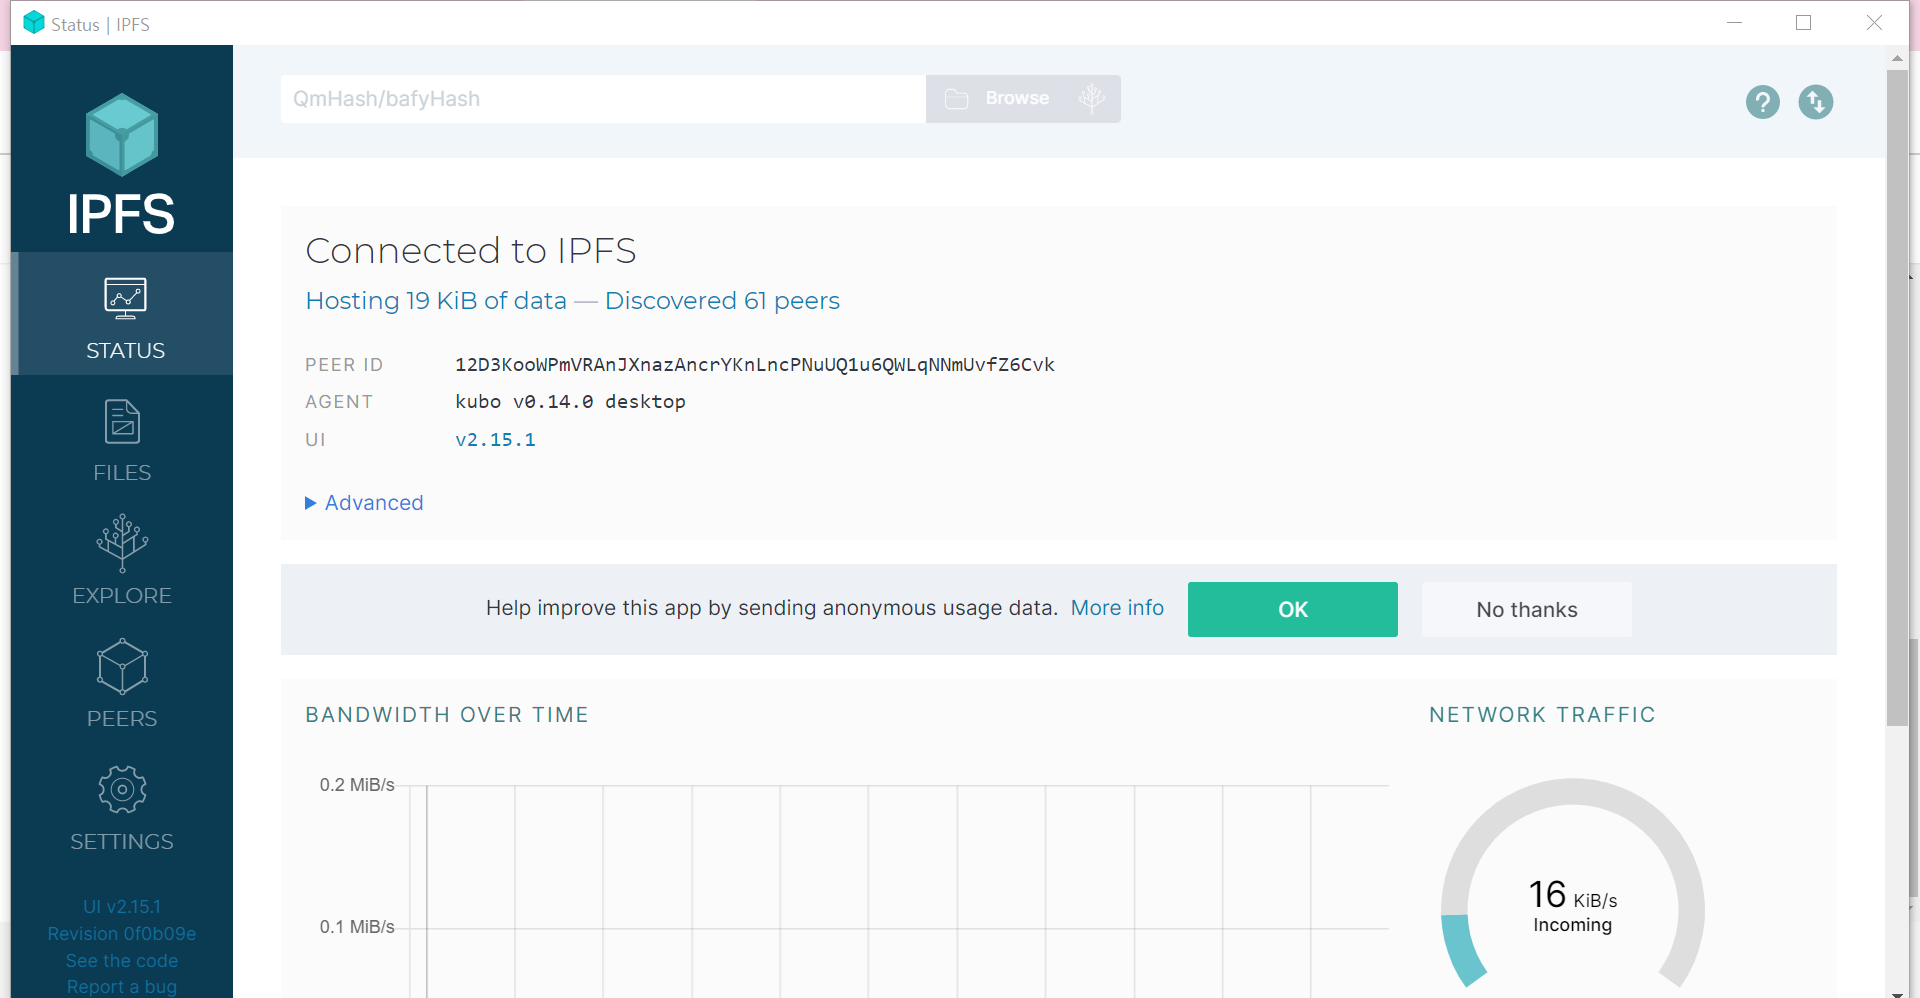Open the More info link

(x=1117, y=608)
